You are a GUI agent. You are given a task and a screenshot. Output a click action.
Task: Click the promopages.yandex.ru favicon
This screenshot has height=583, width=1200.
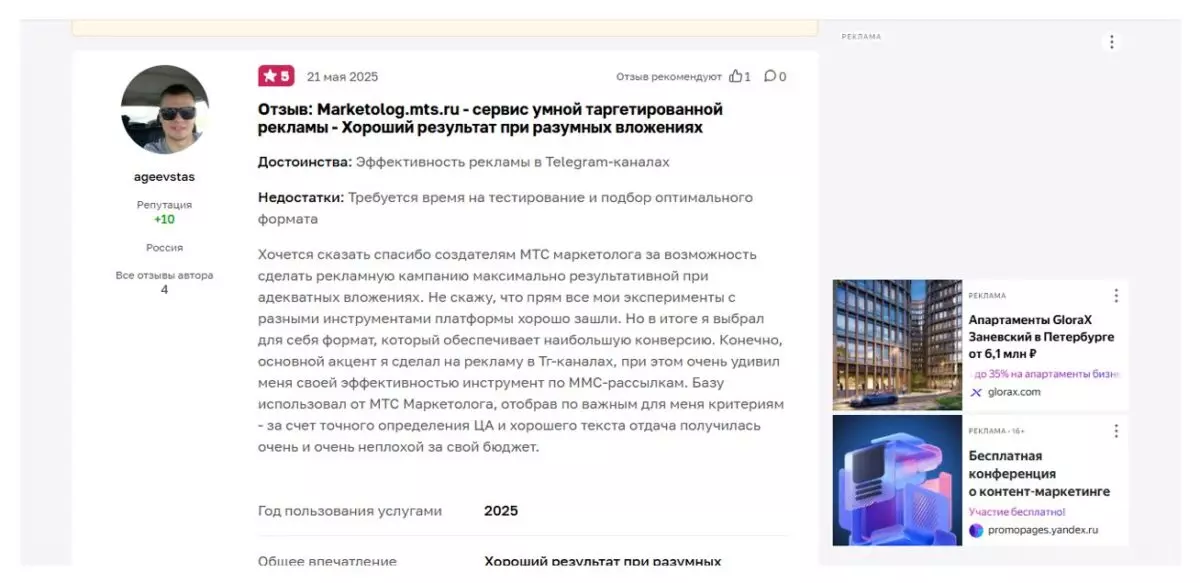(x=976, y=530)
